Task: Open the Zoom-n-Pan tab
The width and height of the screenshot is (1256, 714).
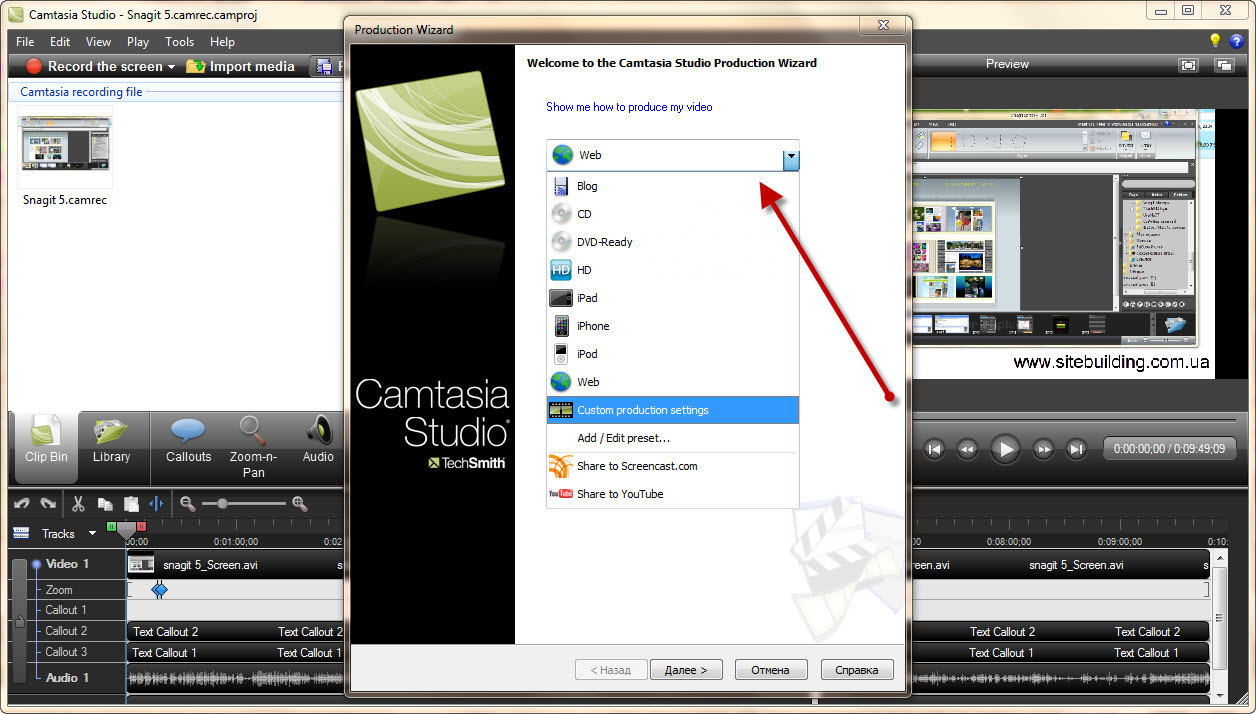Action: click(x=253, y=446)
